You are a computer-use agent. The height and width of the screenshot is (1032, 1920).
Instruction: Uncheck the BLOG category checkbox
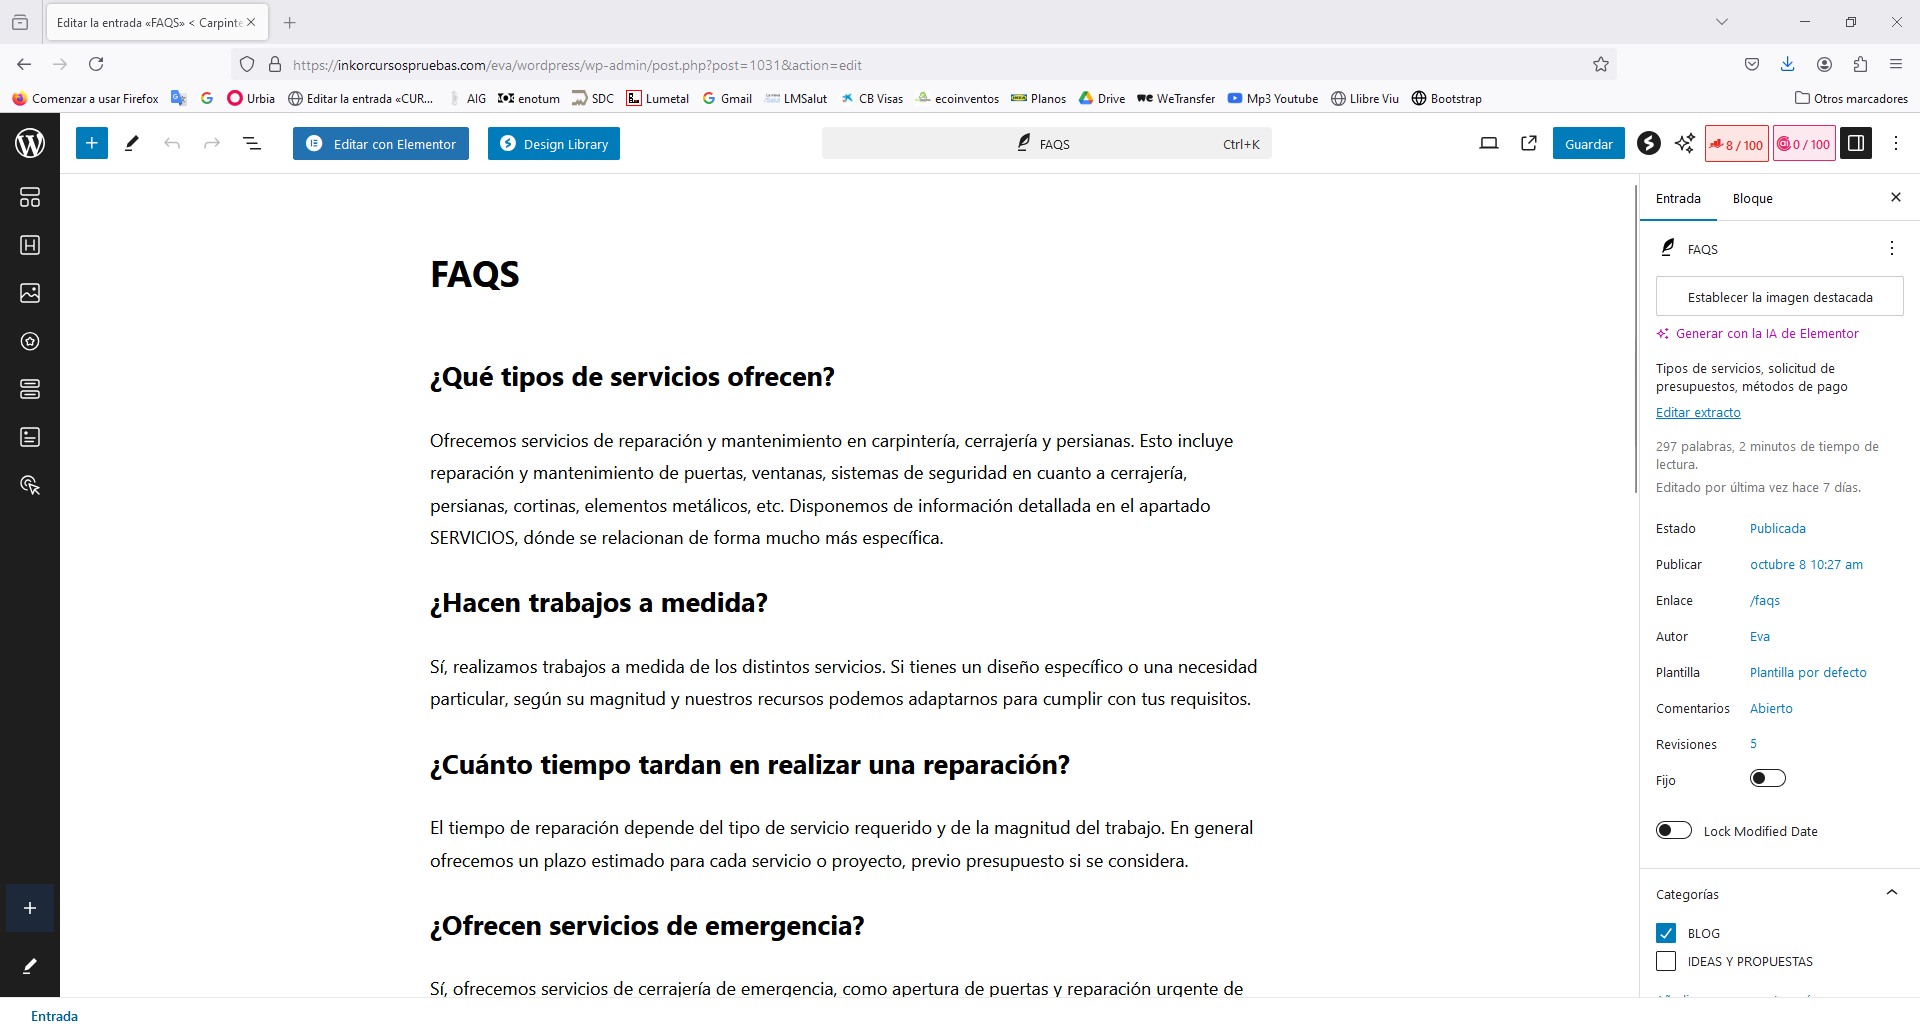1666,933
